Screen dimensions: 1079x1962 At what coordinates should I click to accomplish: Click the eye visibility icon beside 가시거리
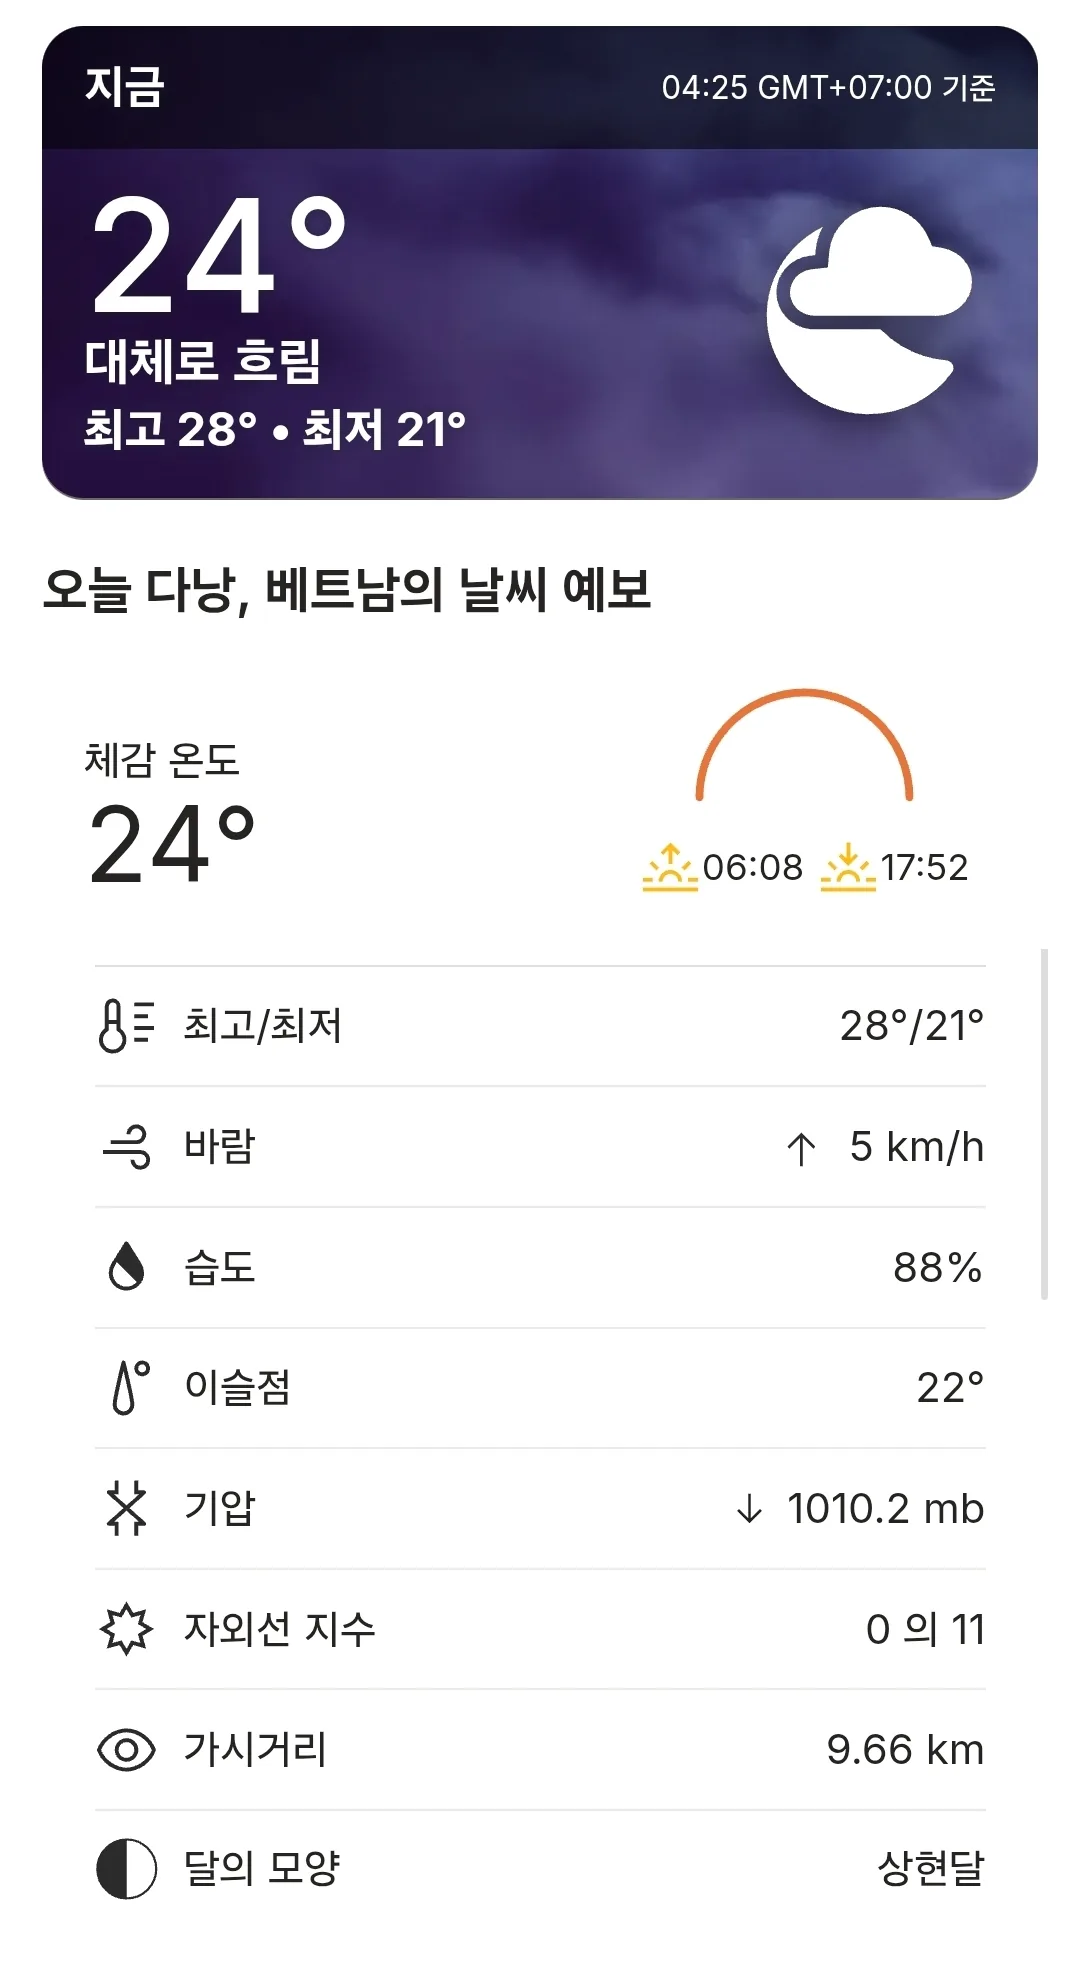click(x=126, y=1750)
